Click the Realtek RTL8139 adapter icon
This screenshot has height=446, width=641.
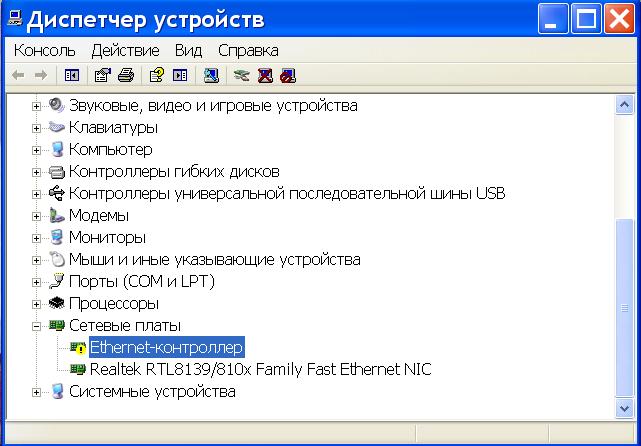(78, 370)
